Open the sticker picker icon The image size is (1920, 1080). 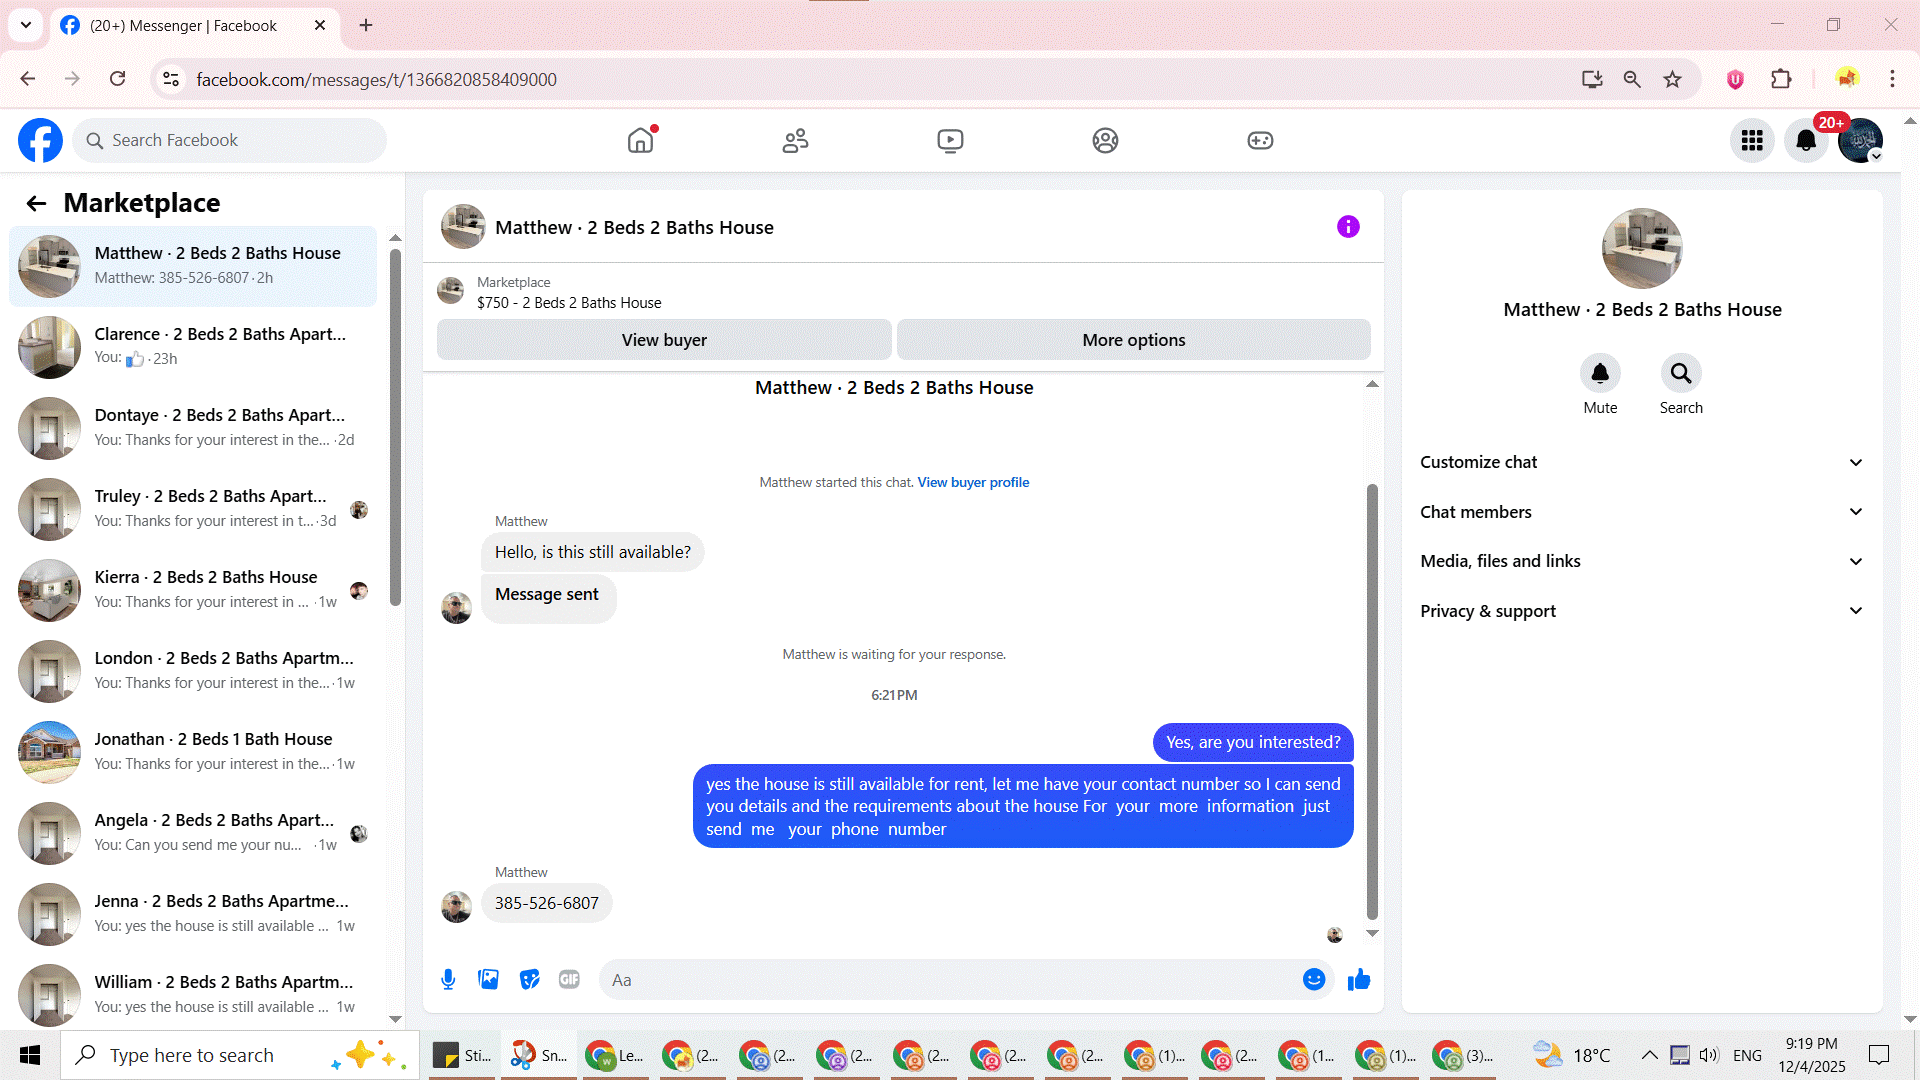point(529,980)
